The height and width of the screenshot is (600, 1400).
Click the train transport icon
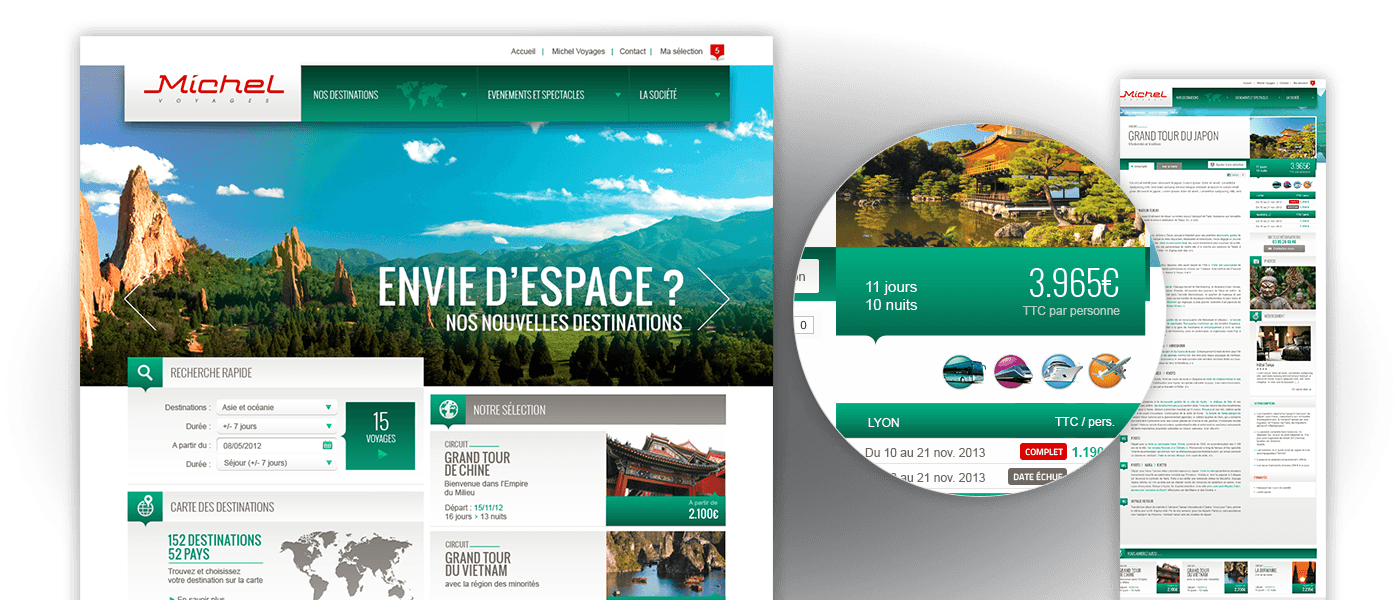point(1012,371)
